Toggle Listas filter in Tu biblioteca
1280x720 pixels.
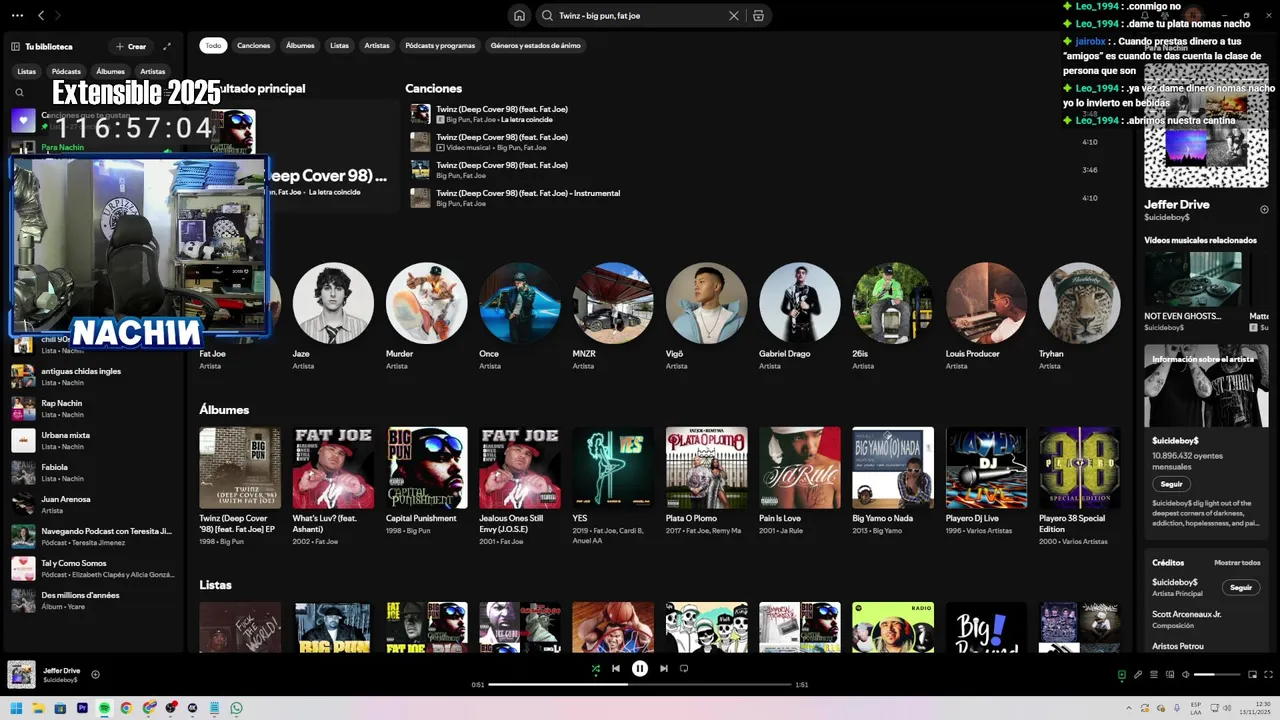point(26,71)
